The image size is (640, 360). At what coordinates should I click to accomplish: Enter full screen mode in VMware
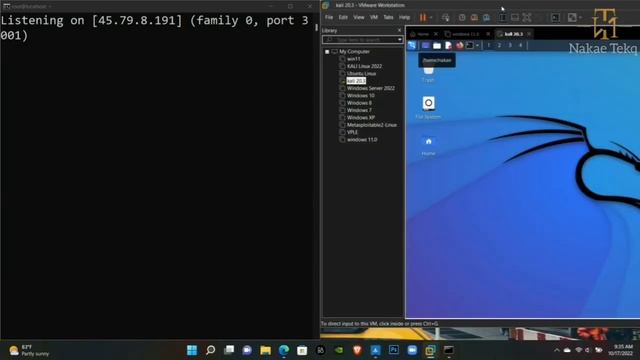tap(527, 18)
